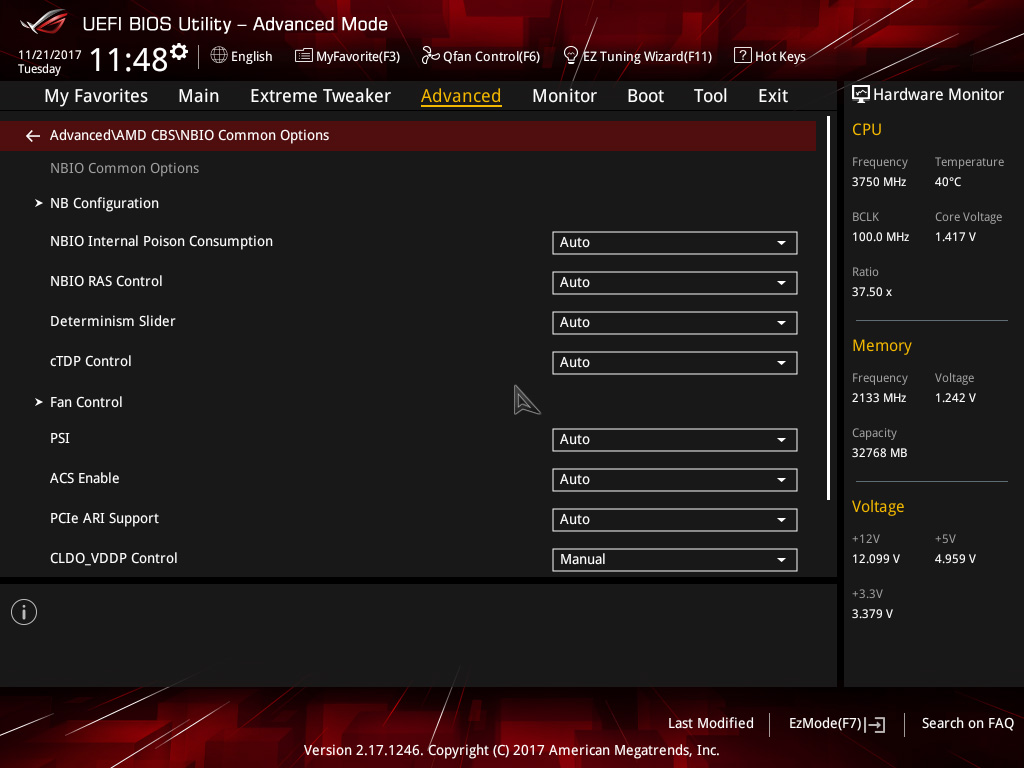Click the BCLK value 100.0 MHz

pos(880,237)
